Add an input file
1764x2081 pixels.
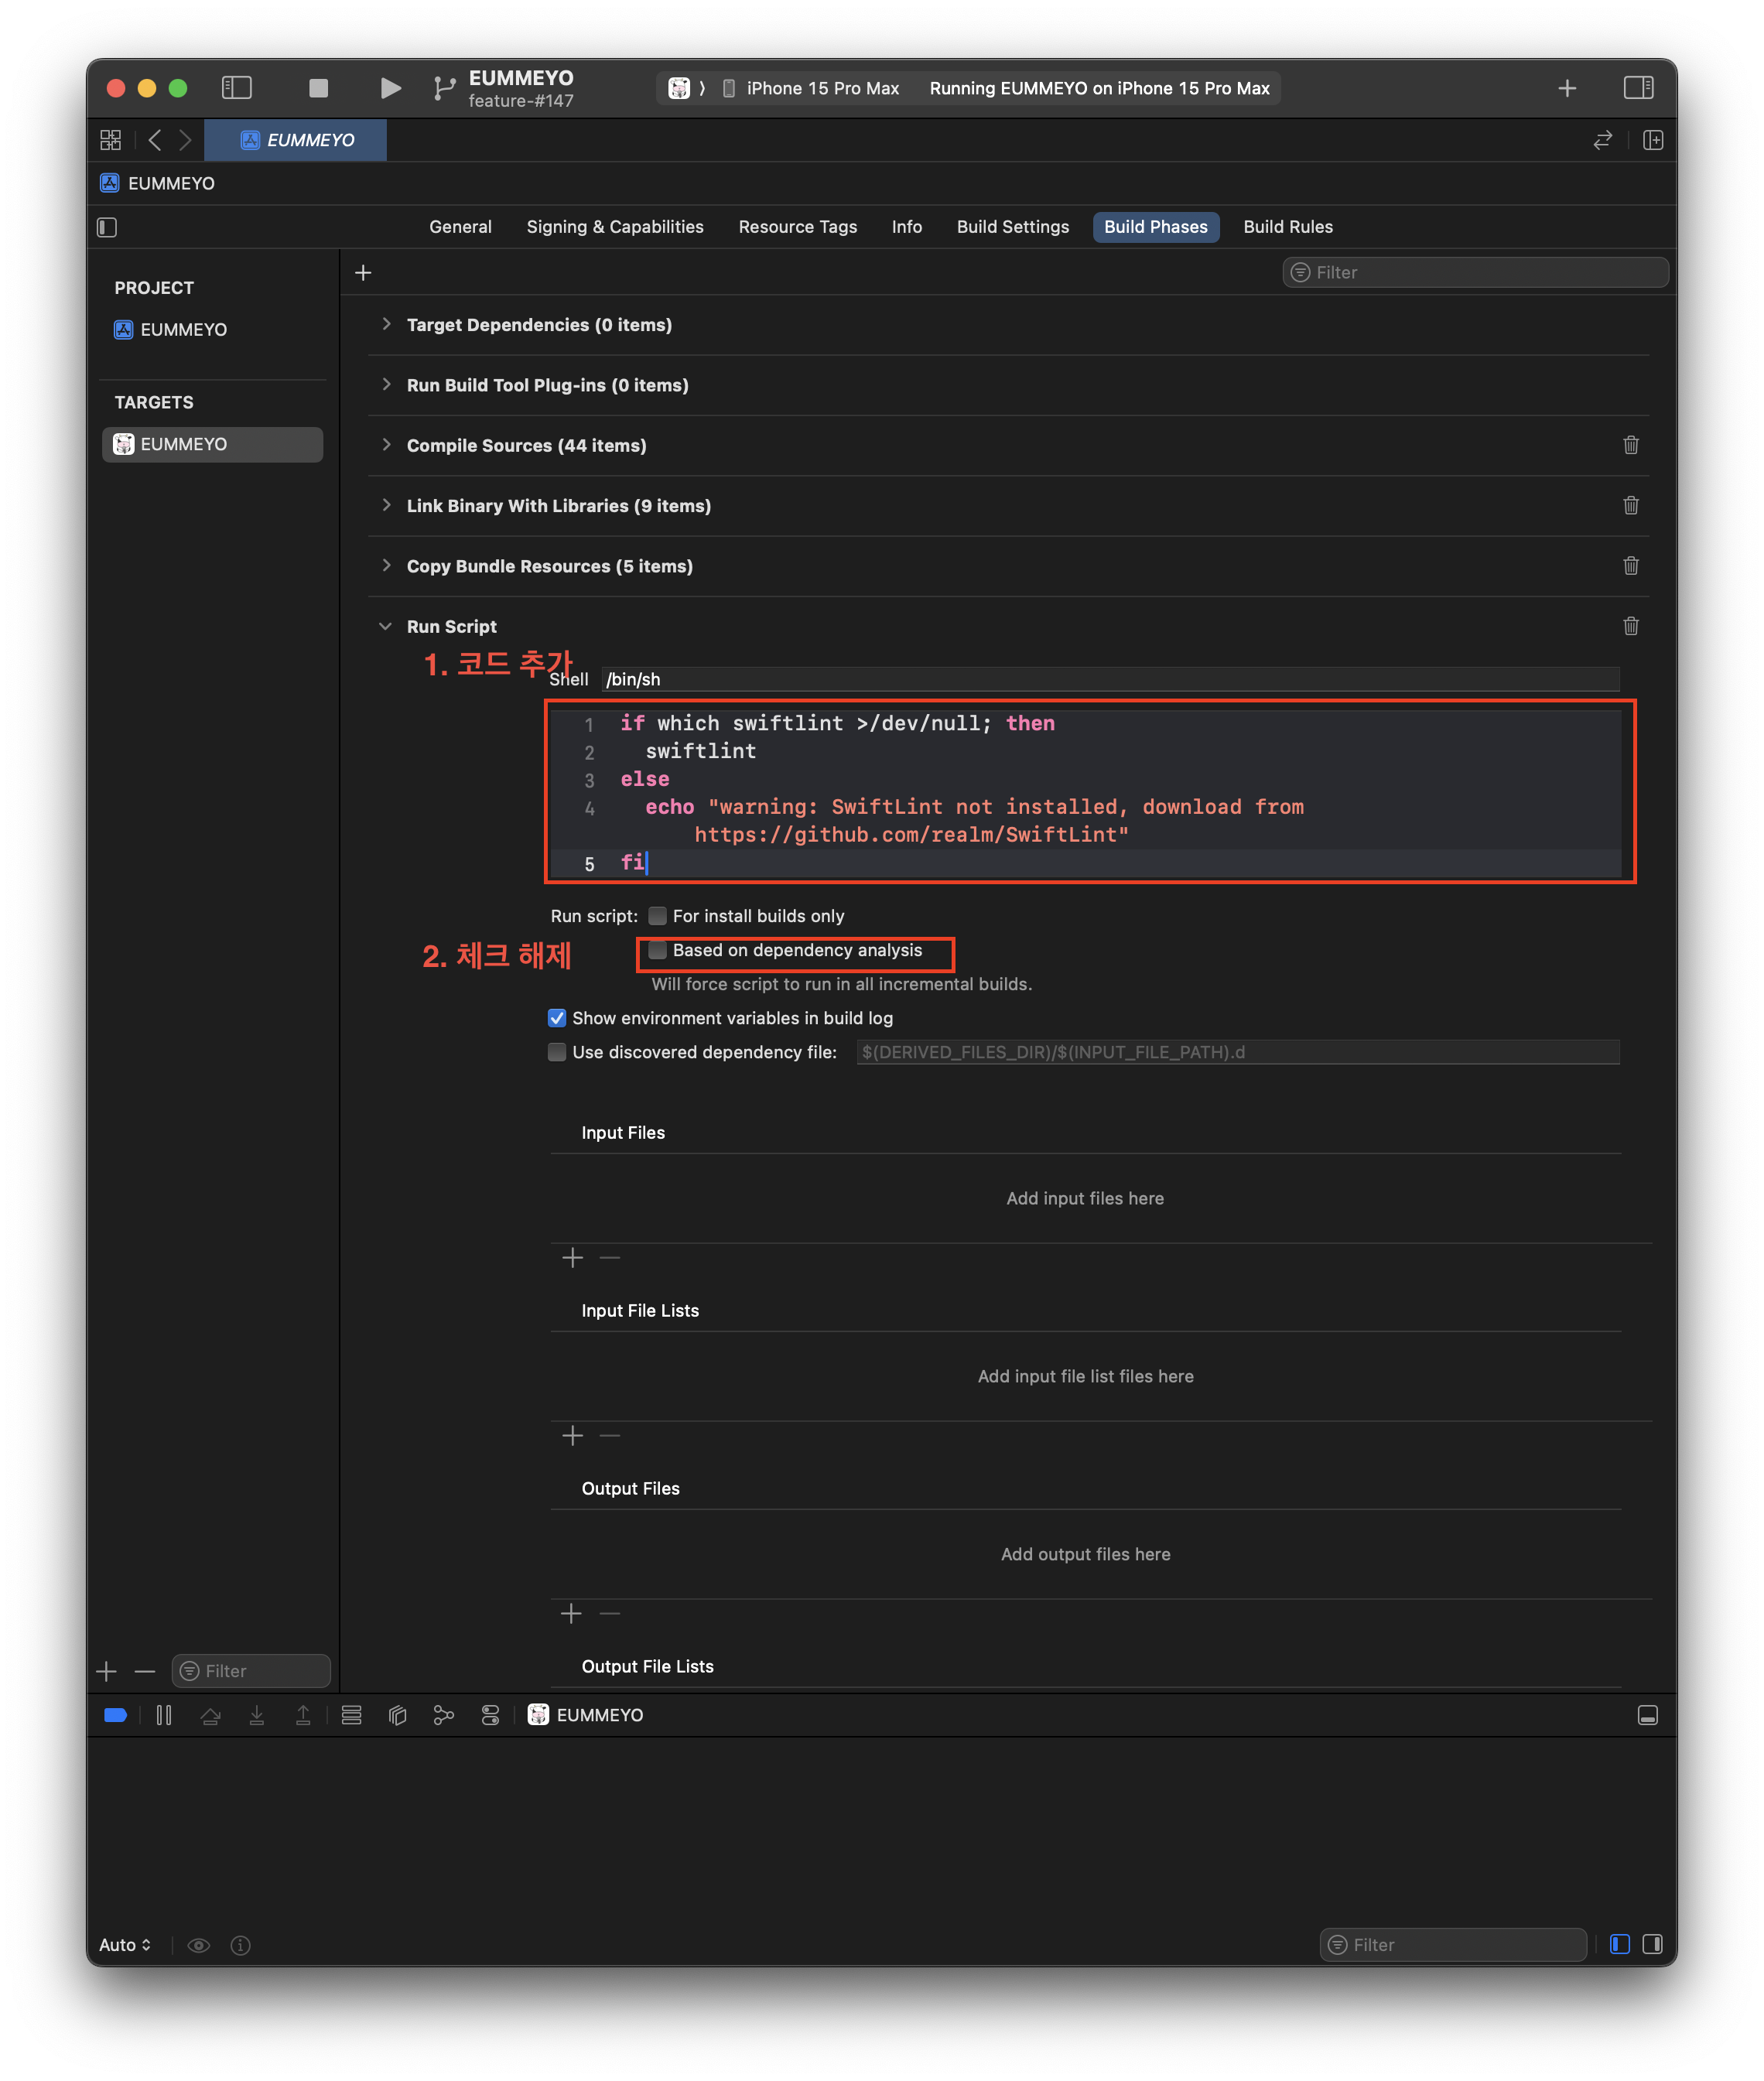[572, 1257]
